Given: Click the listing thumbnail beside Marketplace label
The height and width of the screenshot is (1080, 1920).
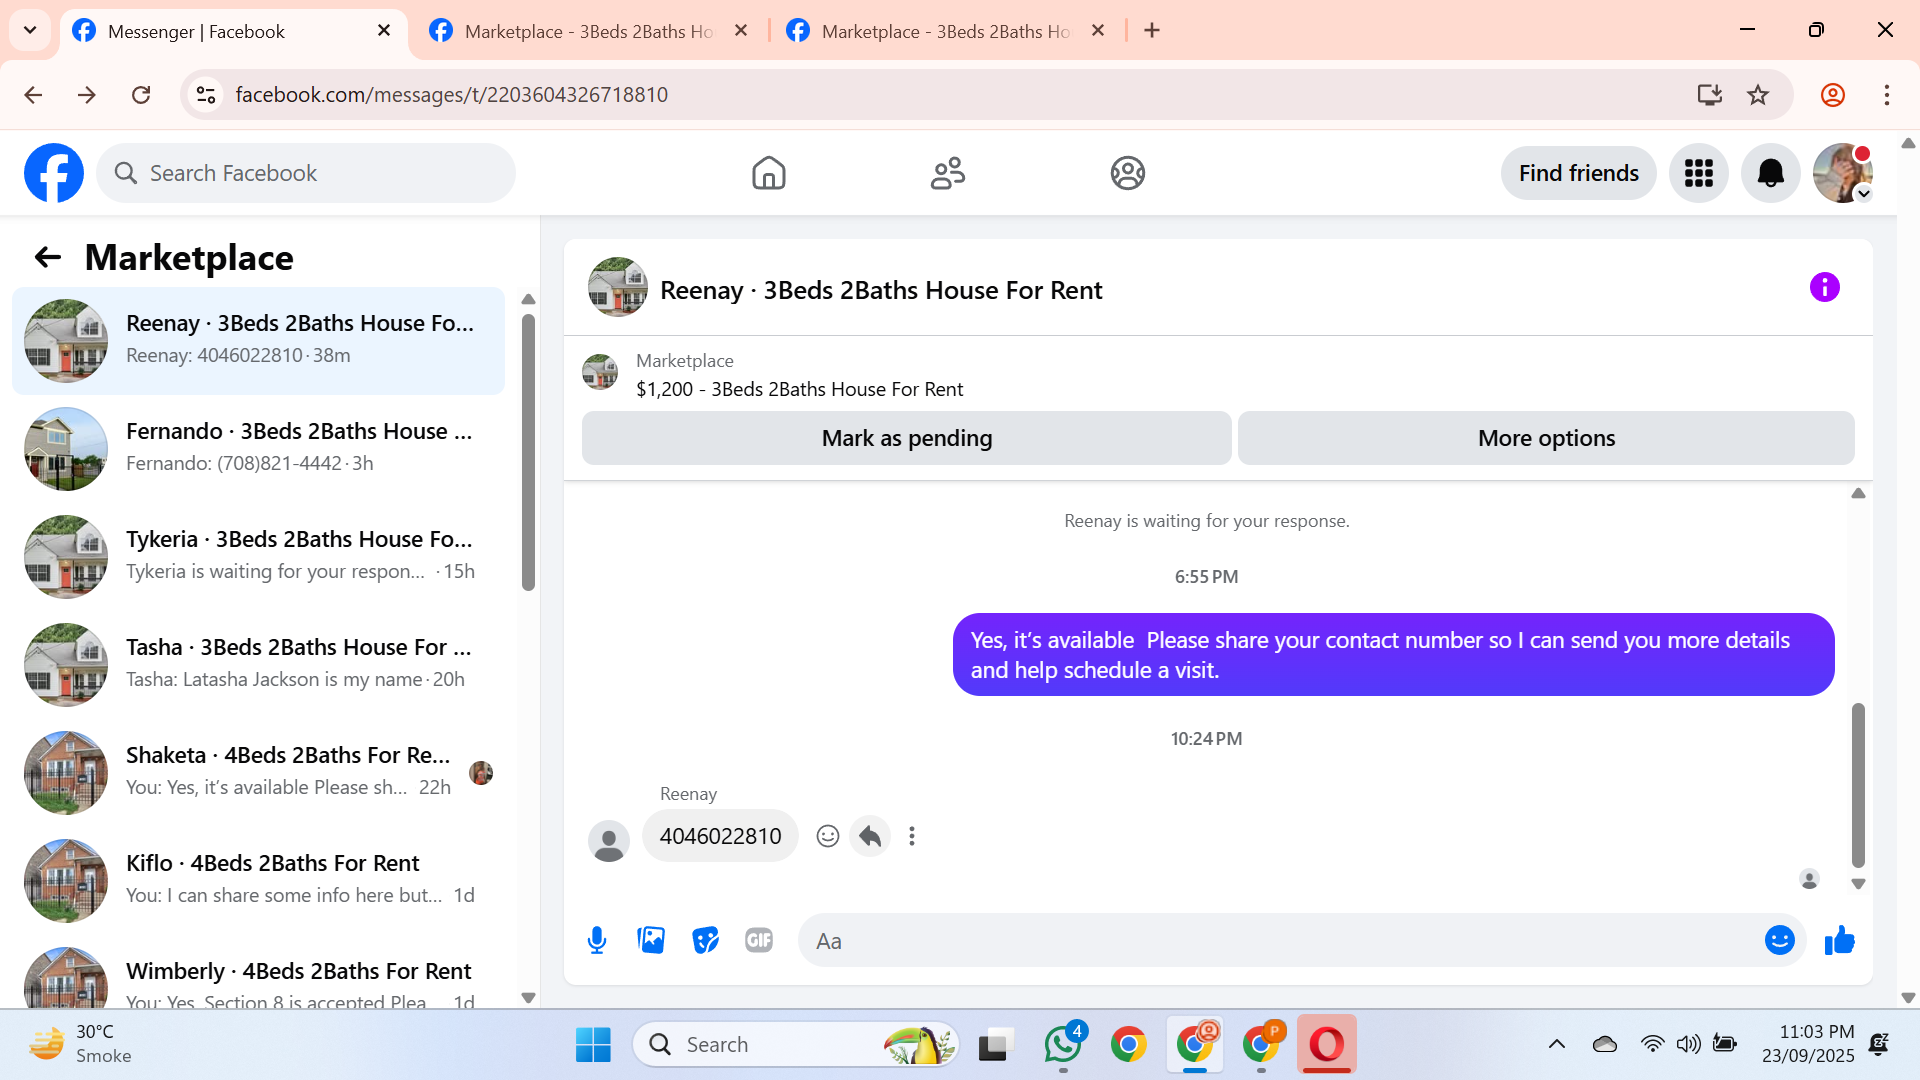Looking at the screenshot, I should pyautogui.click(x=600, y=372).
